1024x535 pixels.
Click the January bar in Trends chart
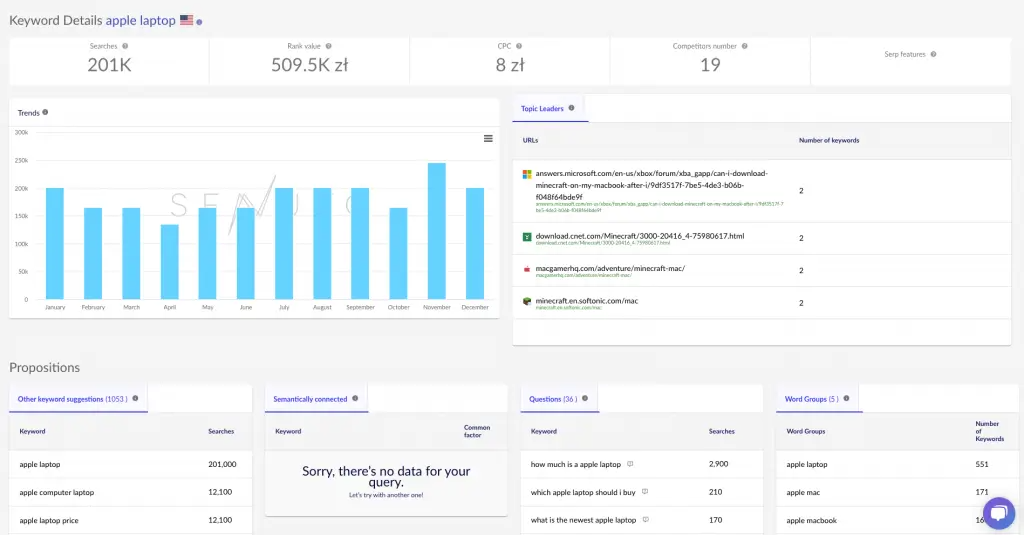(55, 244)
